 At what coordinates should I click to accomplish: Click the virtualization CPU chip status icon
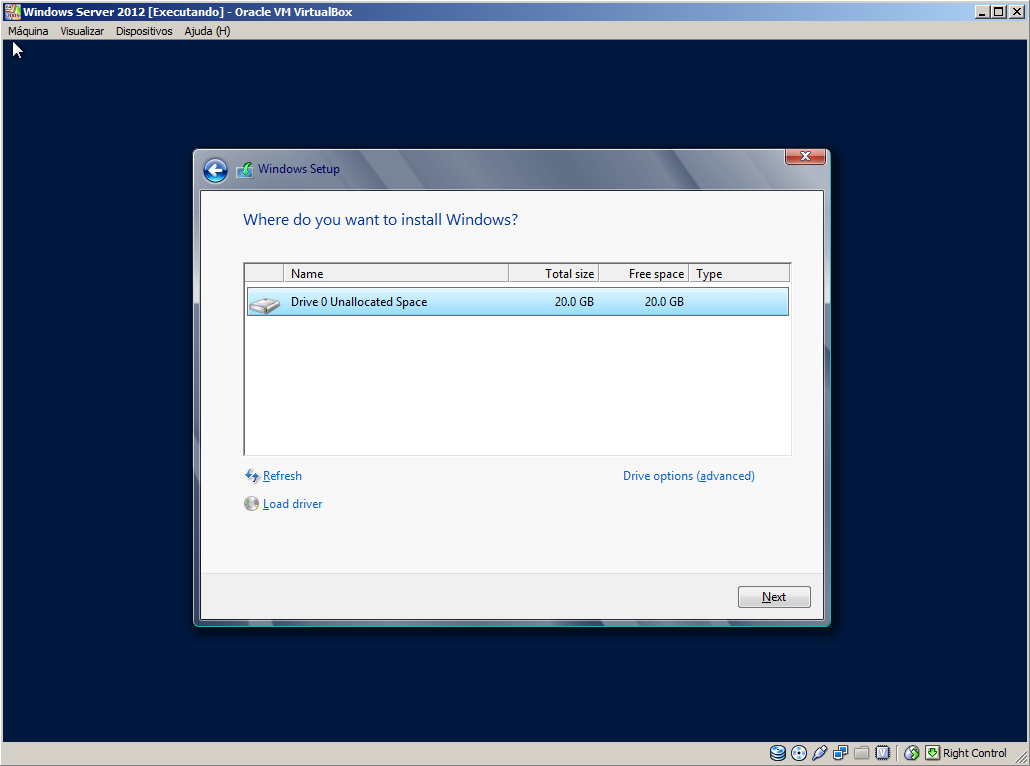[x=882, y=753]
